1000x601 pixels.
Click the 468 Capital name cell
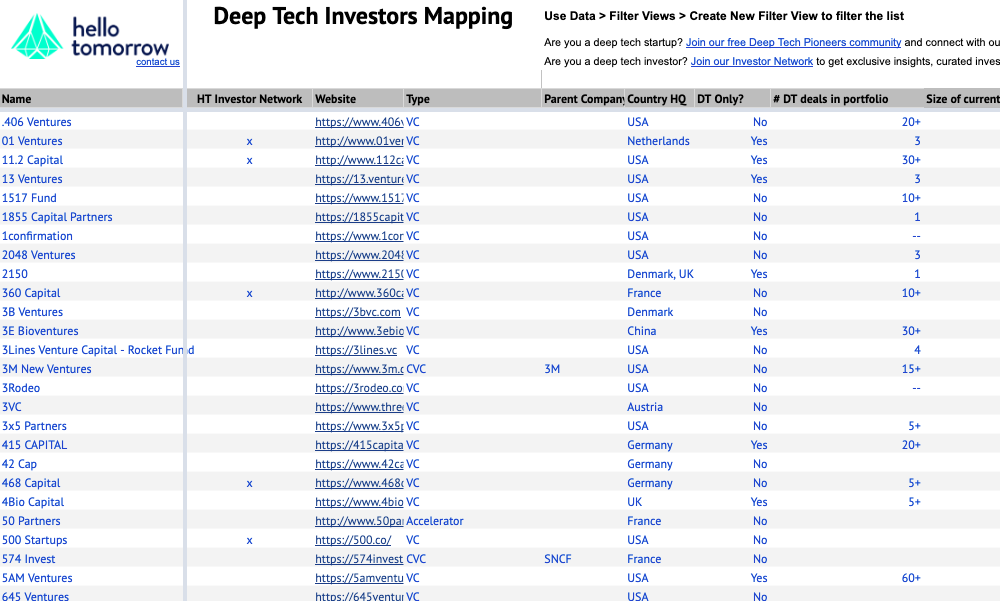click(x=31, y=483)
